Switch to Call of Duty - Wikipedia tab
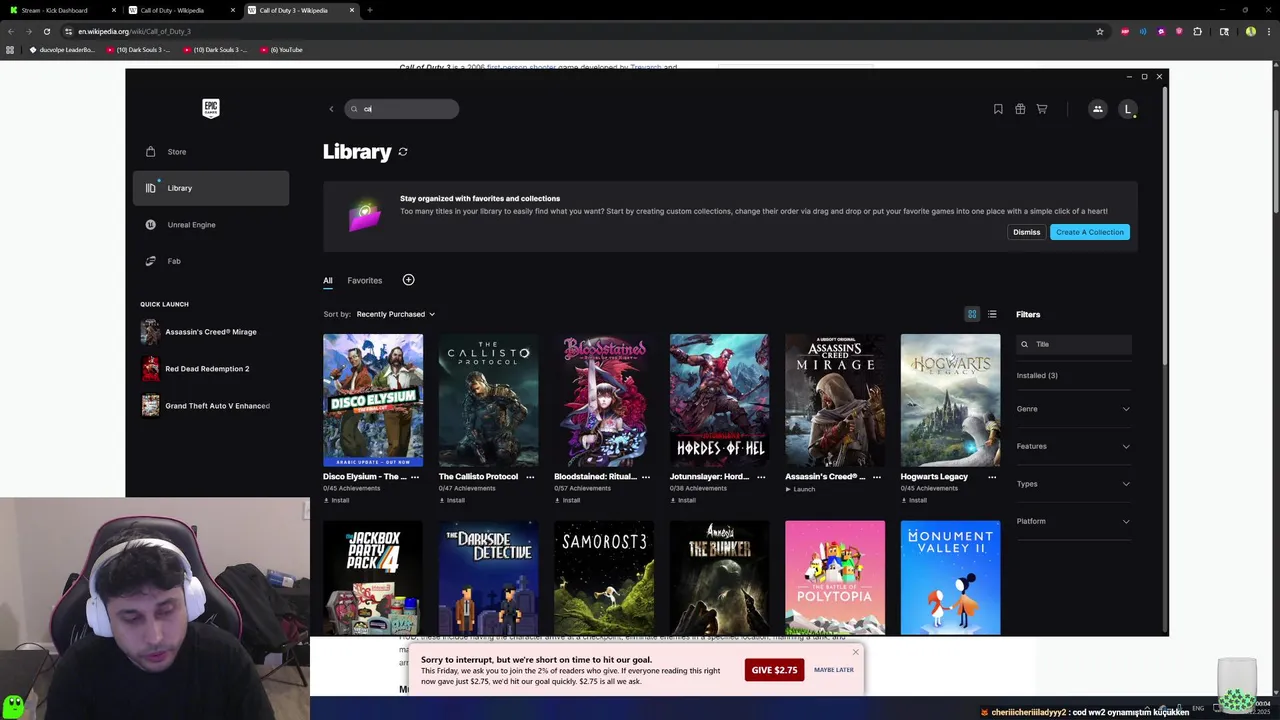Viewport: 1280px width, 720px height. click(180, 10)
